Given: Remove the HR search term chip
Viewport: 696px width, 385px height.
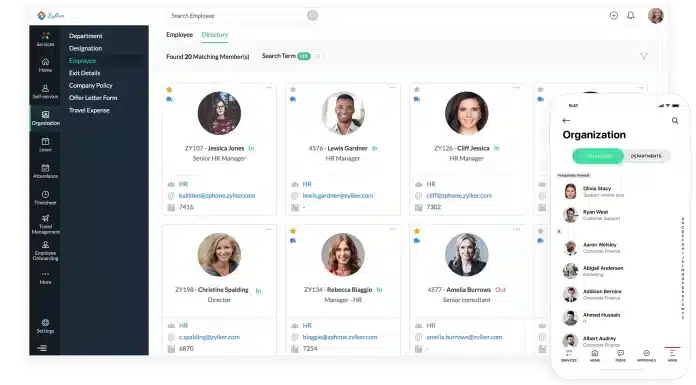Looking at the screenshot, I should coord(318,56).
